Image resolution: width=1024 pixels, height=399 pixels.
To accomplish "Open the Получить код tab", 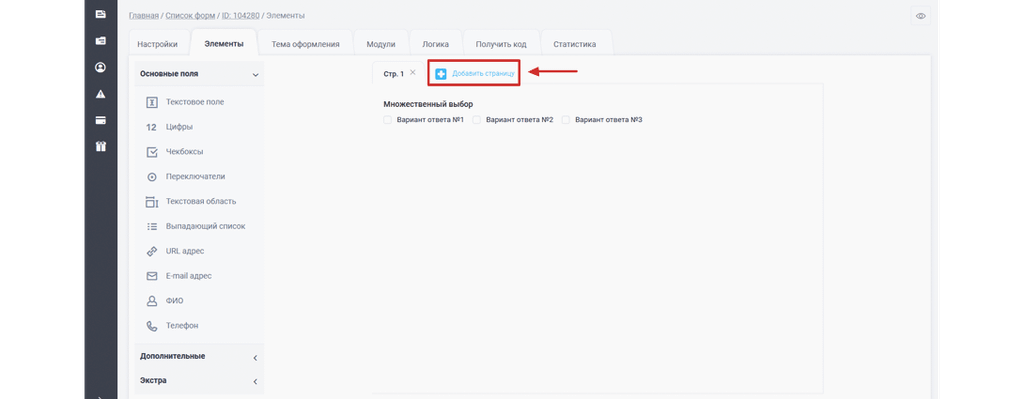I will tap(501, 44).
